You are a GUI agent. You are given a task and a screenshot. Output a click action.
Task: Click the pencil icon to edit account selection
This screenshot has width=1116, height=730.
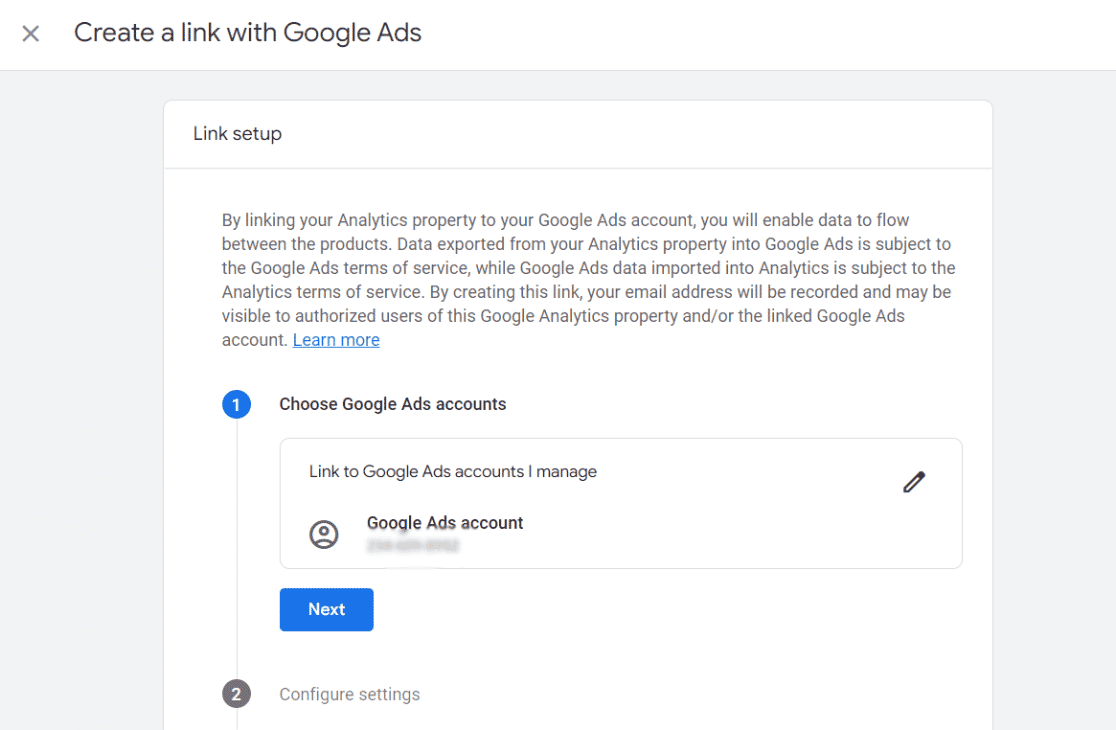[x=913, y=482]
